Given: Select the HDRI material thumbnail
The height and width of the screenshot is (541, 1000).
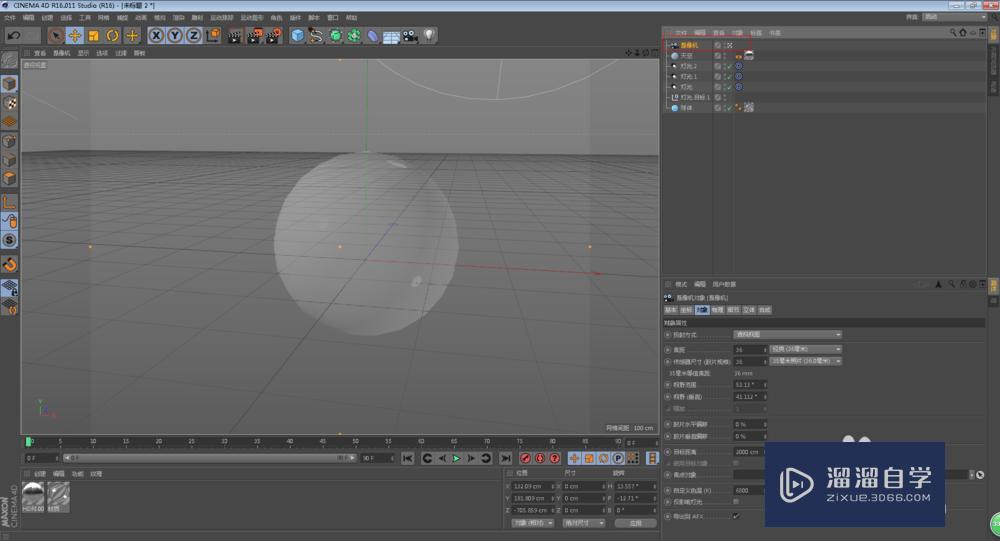Looking at the screenshot, I should tap(33, 496).
